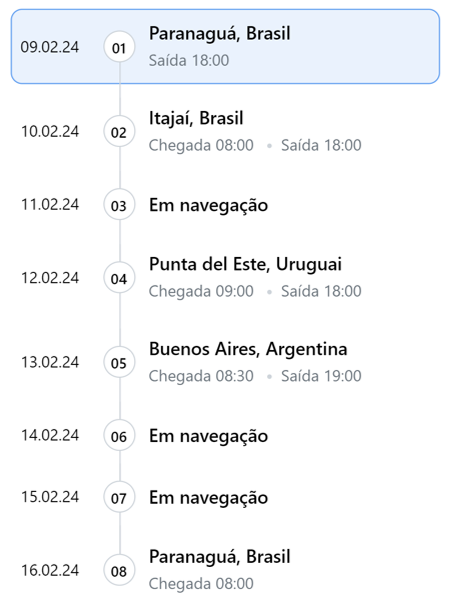Click the day 02 circle marker
The height and width of the screenshot is (603, 456).
click(x=119, y=132)
